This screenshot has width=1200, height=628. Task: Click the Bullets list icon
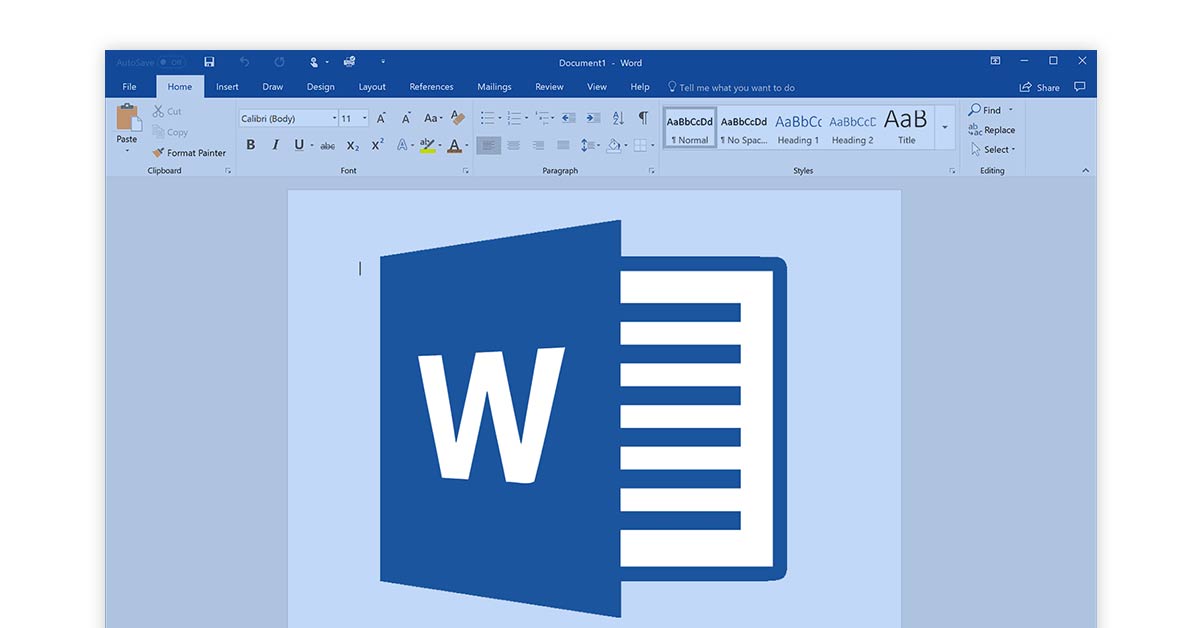point(488,118)
